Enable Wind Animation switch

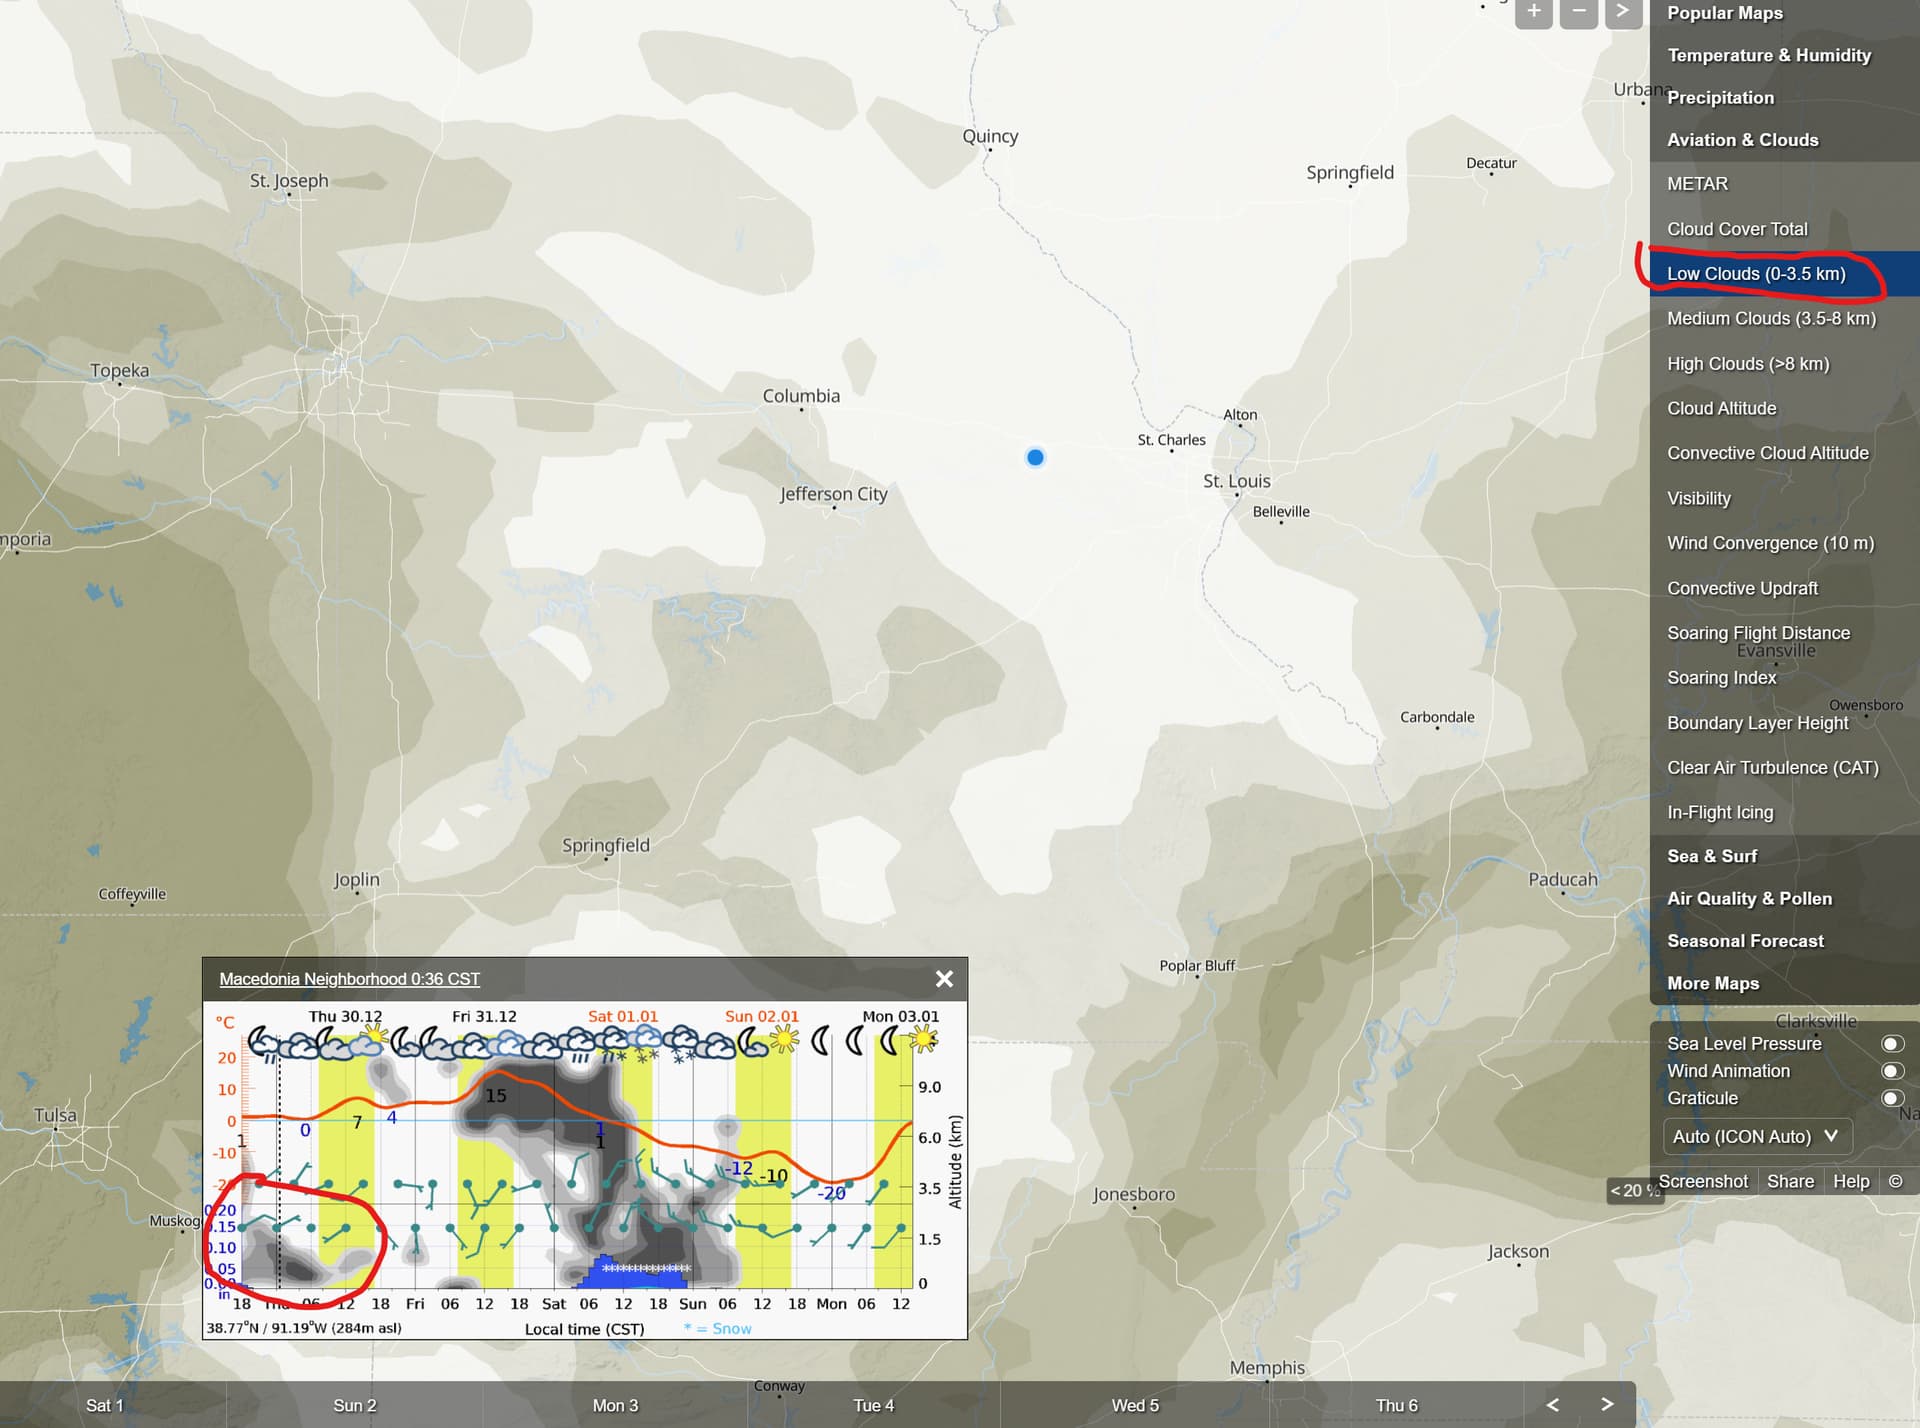tap(1891, 1071)
